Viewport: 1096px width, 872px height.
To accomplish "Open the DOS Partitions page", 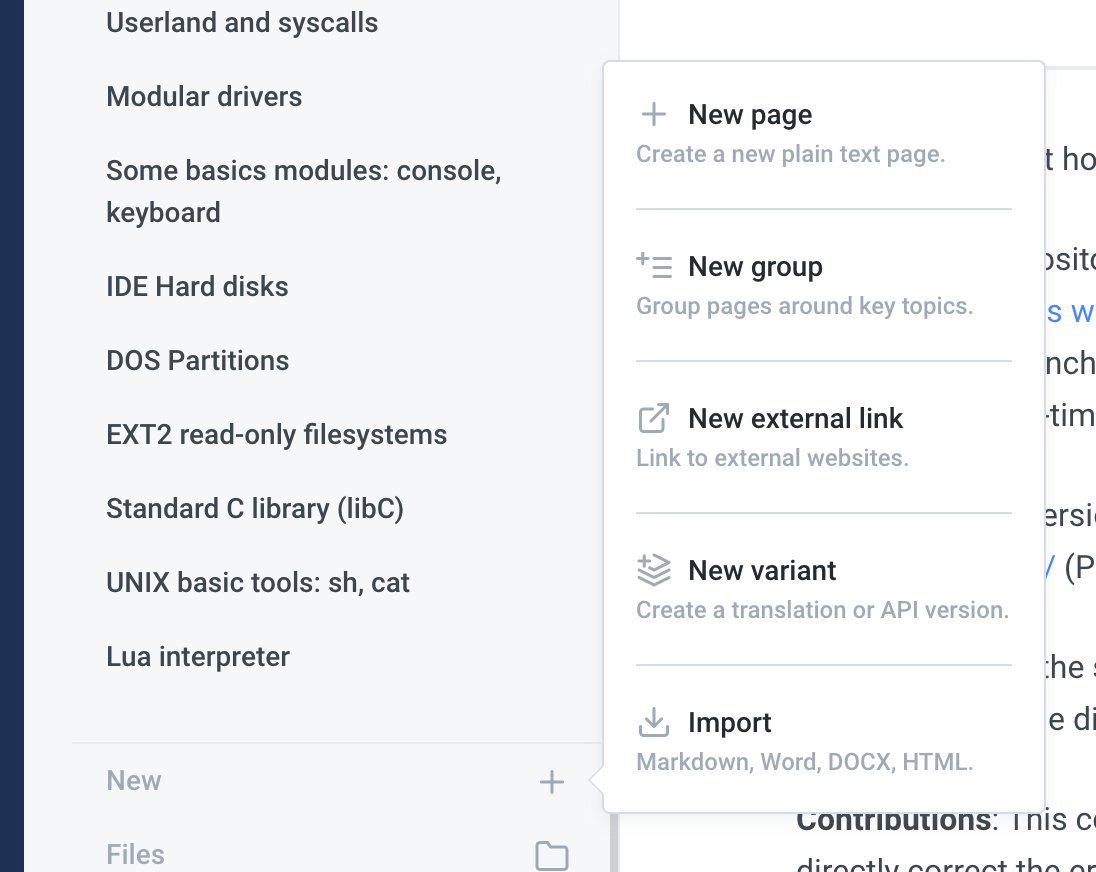I will (198, 361).
